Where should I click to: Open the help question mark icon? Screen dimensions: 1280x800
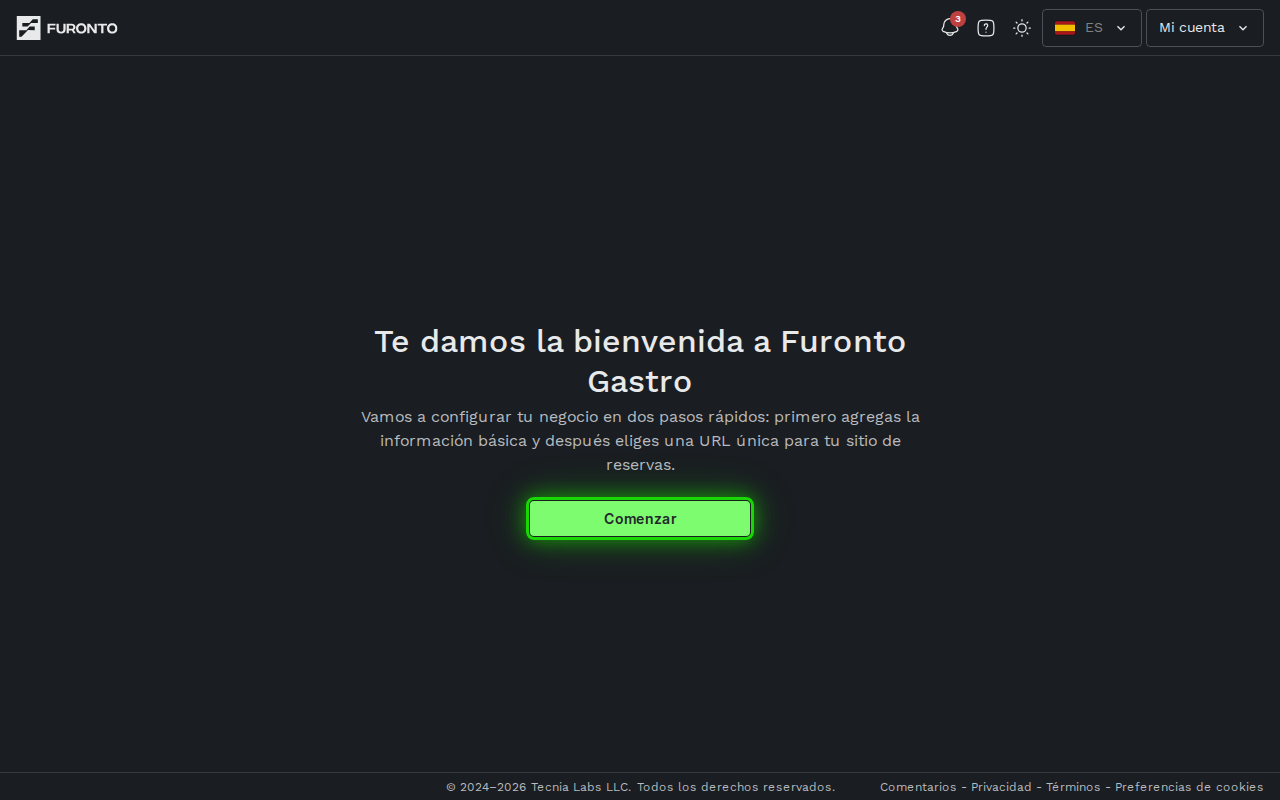[x=986, y=28]
